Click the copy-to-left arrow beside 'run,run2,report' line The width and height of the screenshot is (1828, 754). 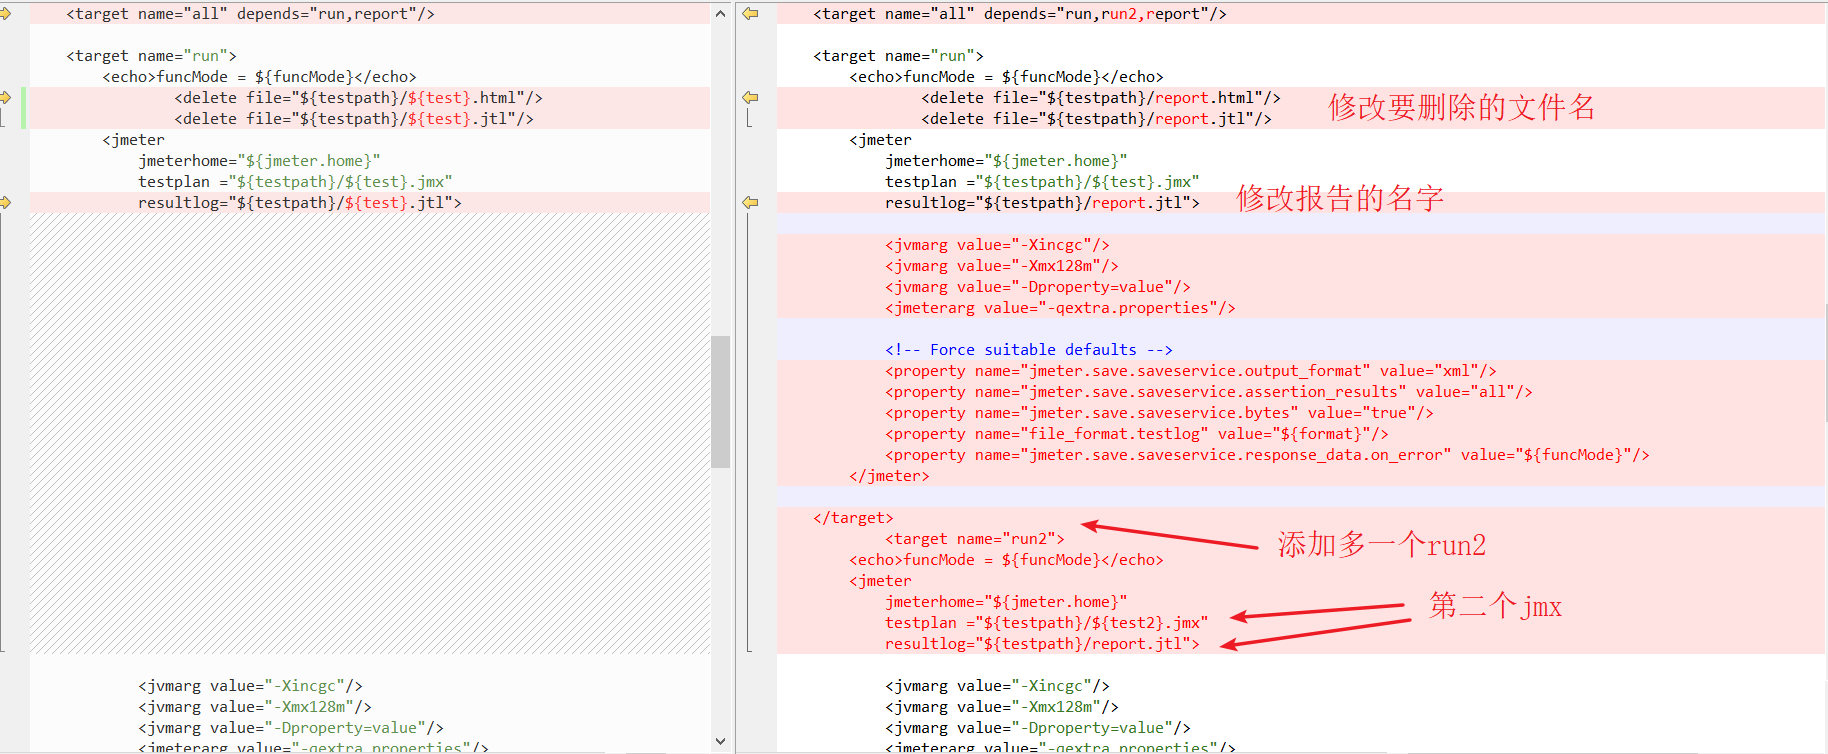pos(750,14)
